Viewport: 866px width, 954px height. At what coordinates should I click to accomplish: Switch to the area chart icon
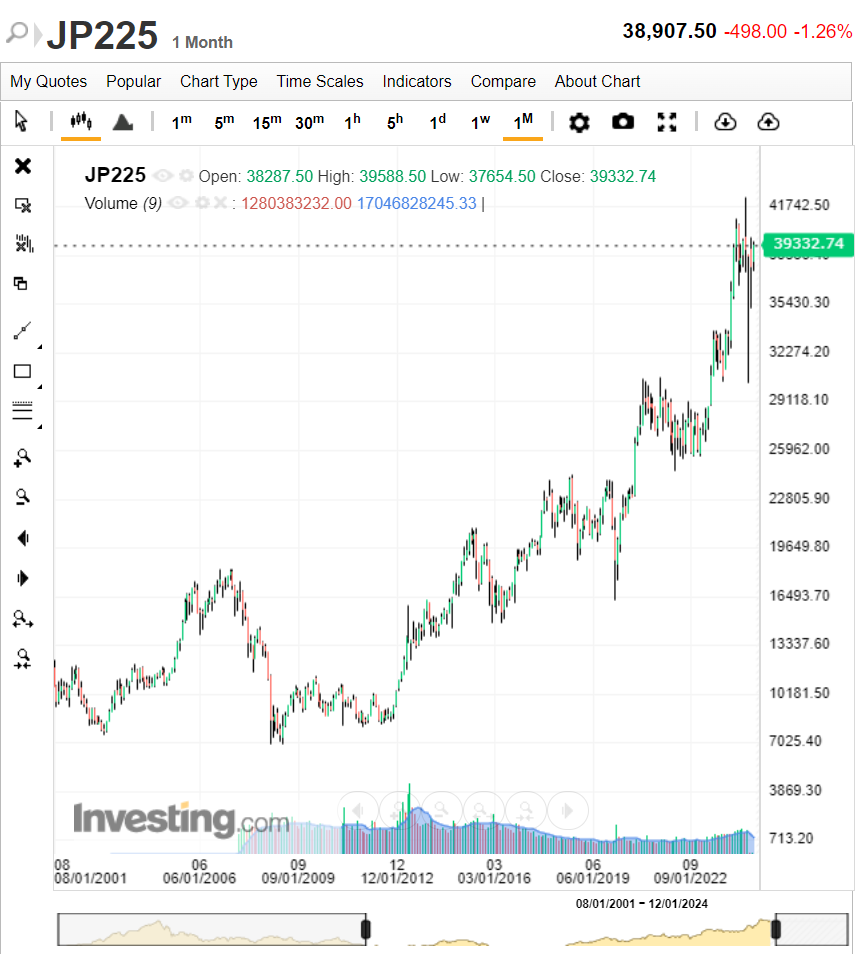(x=123, y=122)
